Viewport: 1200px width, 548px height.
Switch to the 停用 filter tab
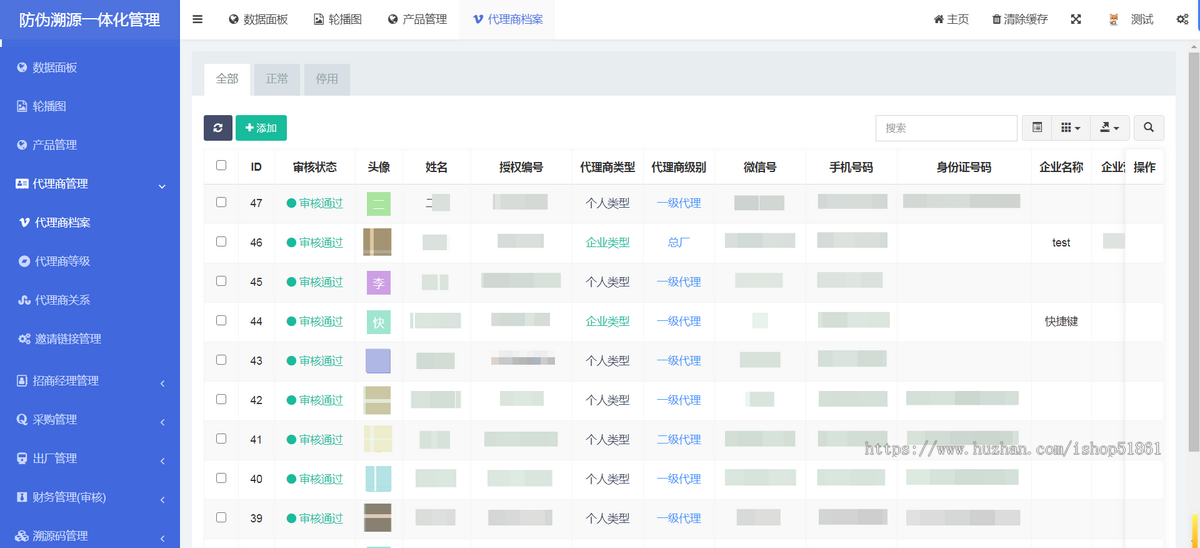click(x=327, y=79)
